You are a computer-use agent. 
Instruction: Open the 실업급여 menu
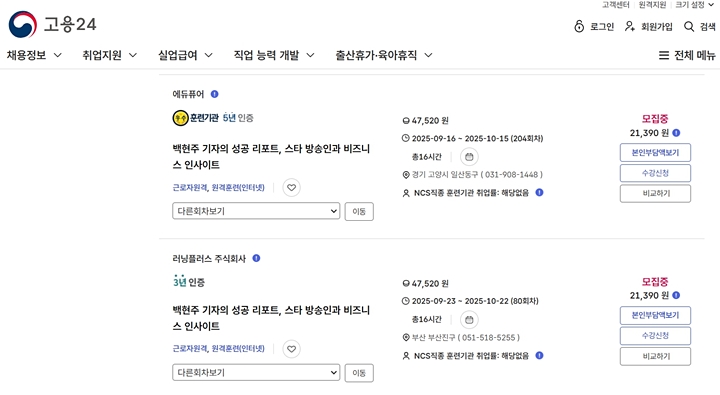(185, 55)
